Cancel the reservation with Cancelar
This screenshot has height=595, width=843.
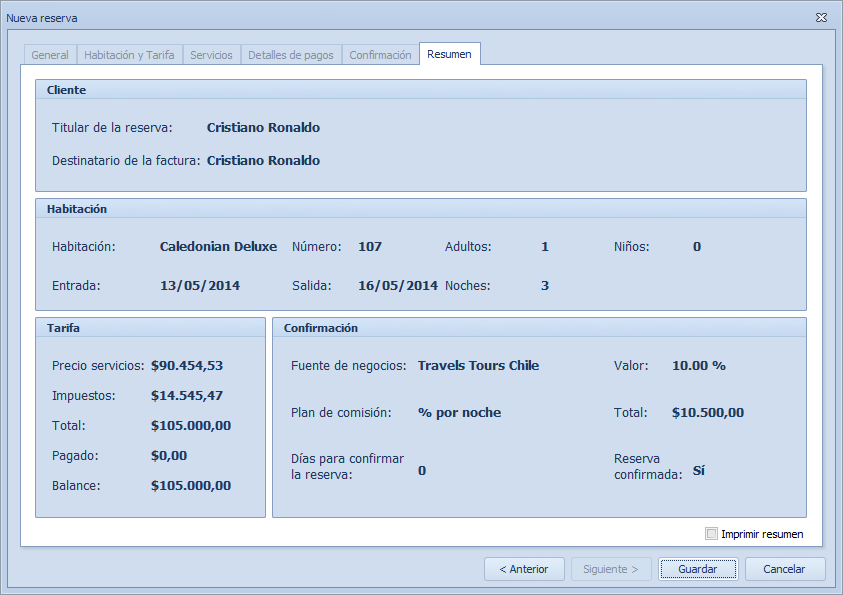(784, 569)
